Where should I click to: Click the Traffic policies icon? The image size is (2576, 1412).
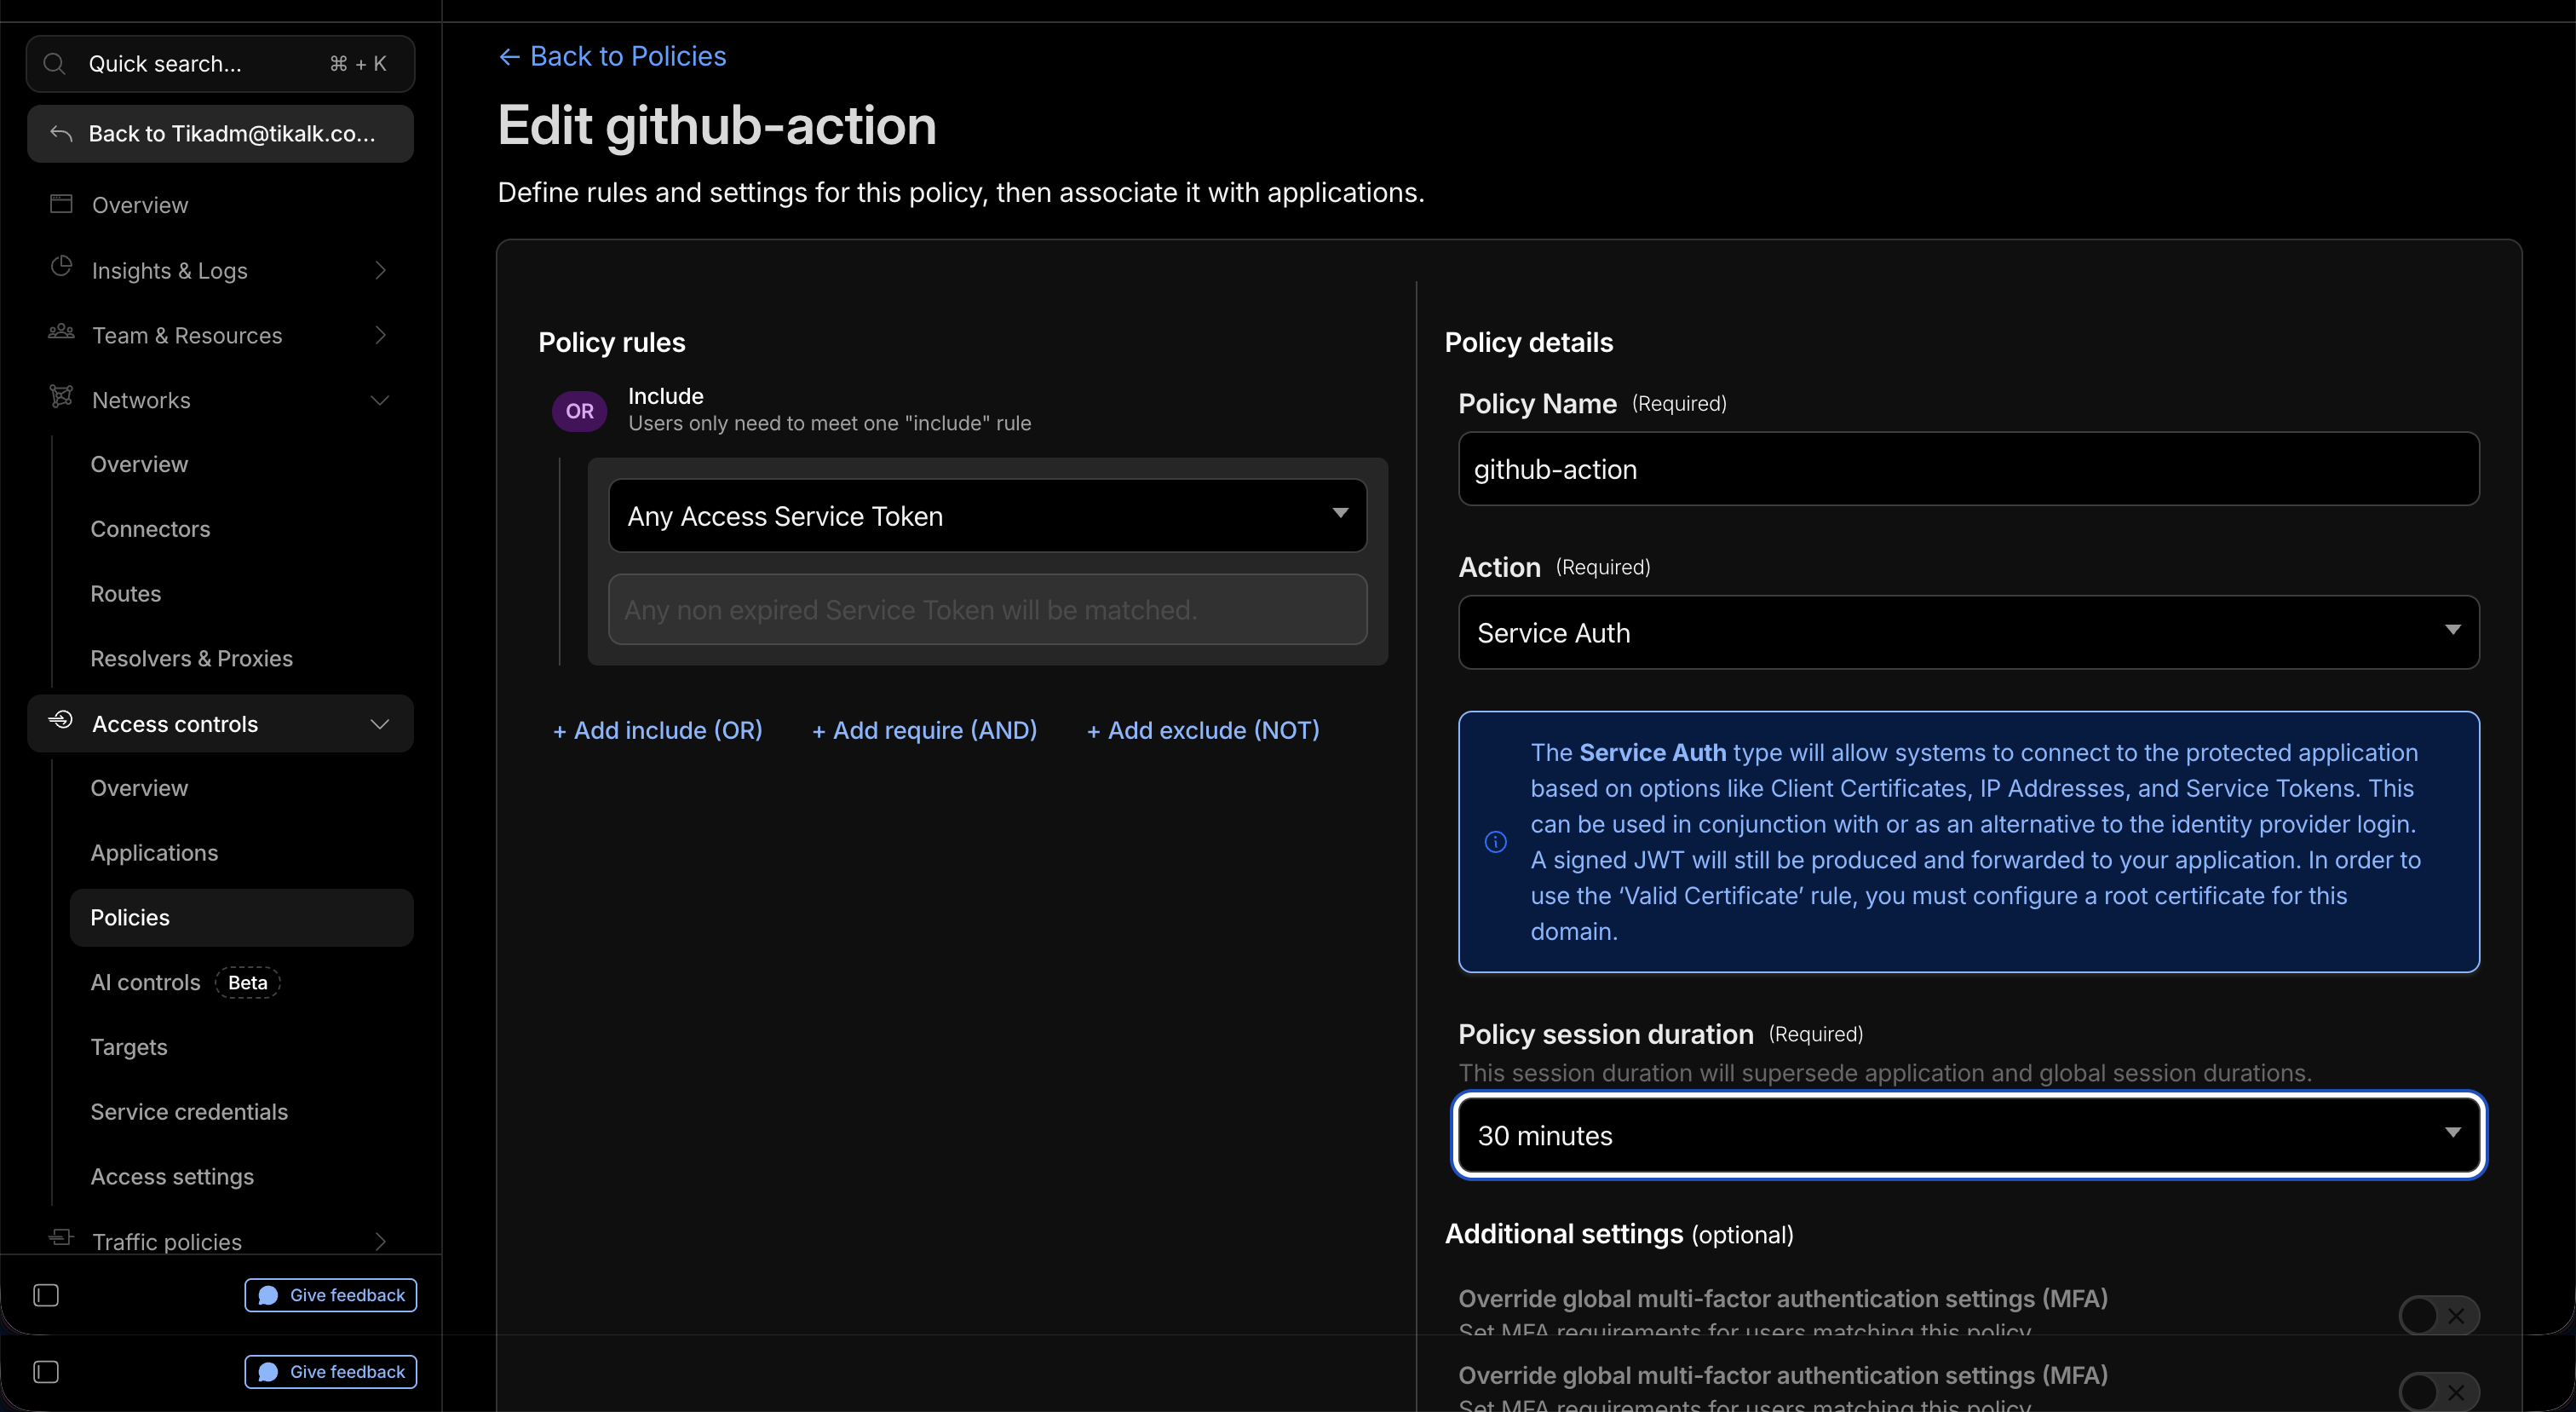pos(61,1238)
